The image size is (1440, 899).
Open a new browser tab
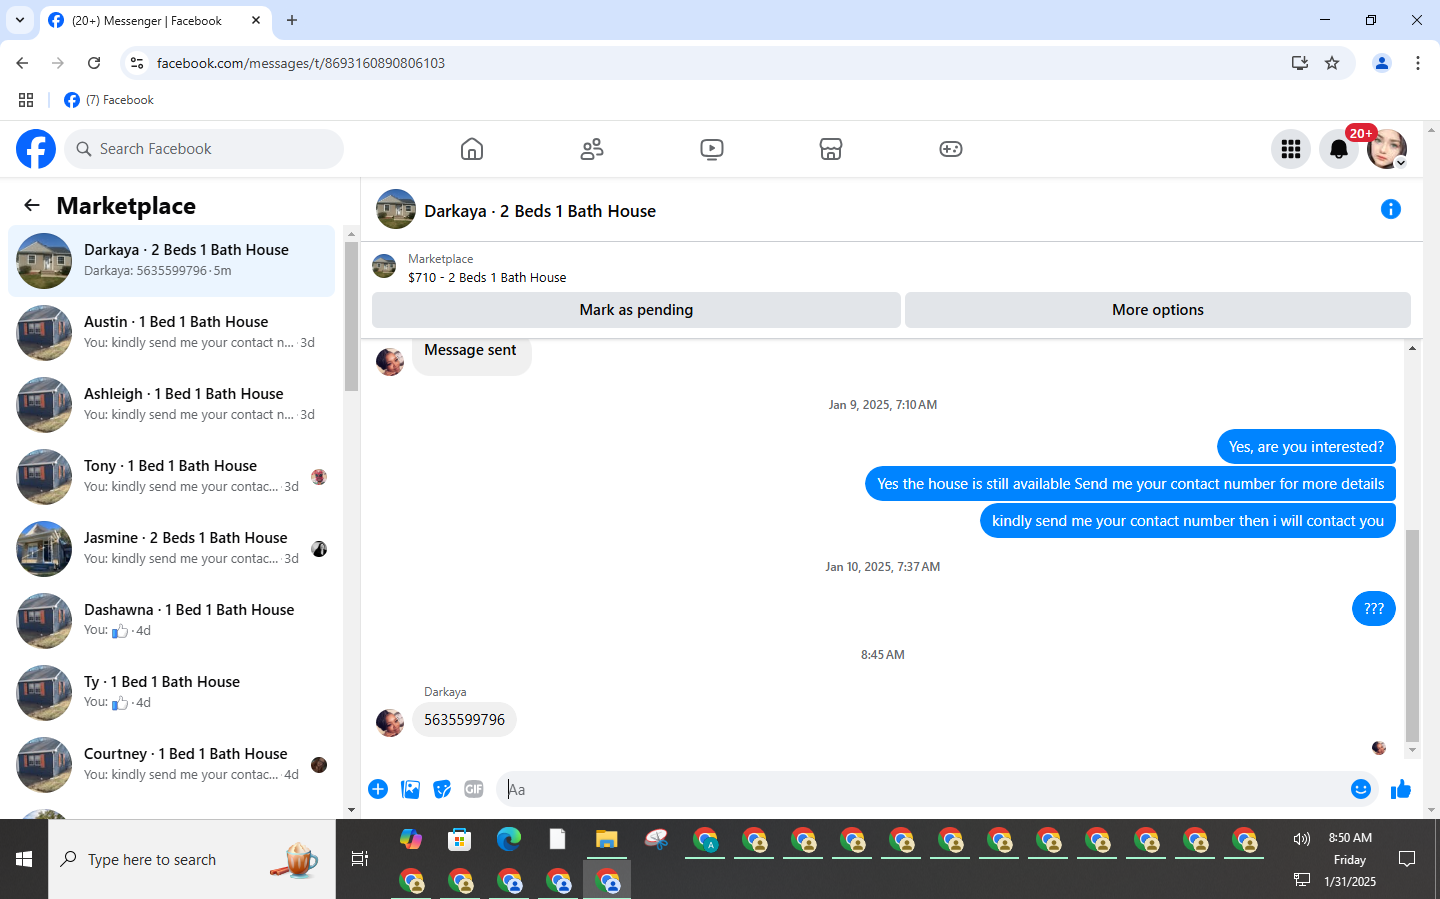pyautogui.click(x=292, y=20)
